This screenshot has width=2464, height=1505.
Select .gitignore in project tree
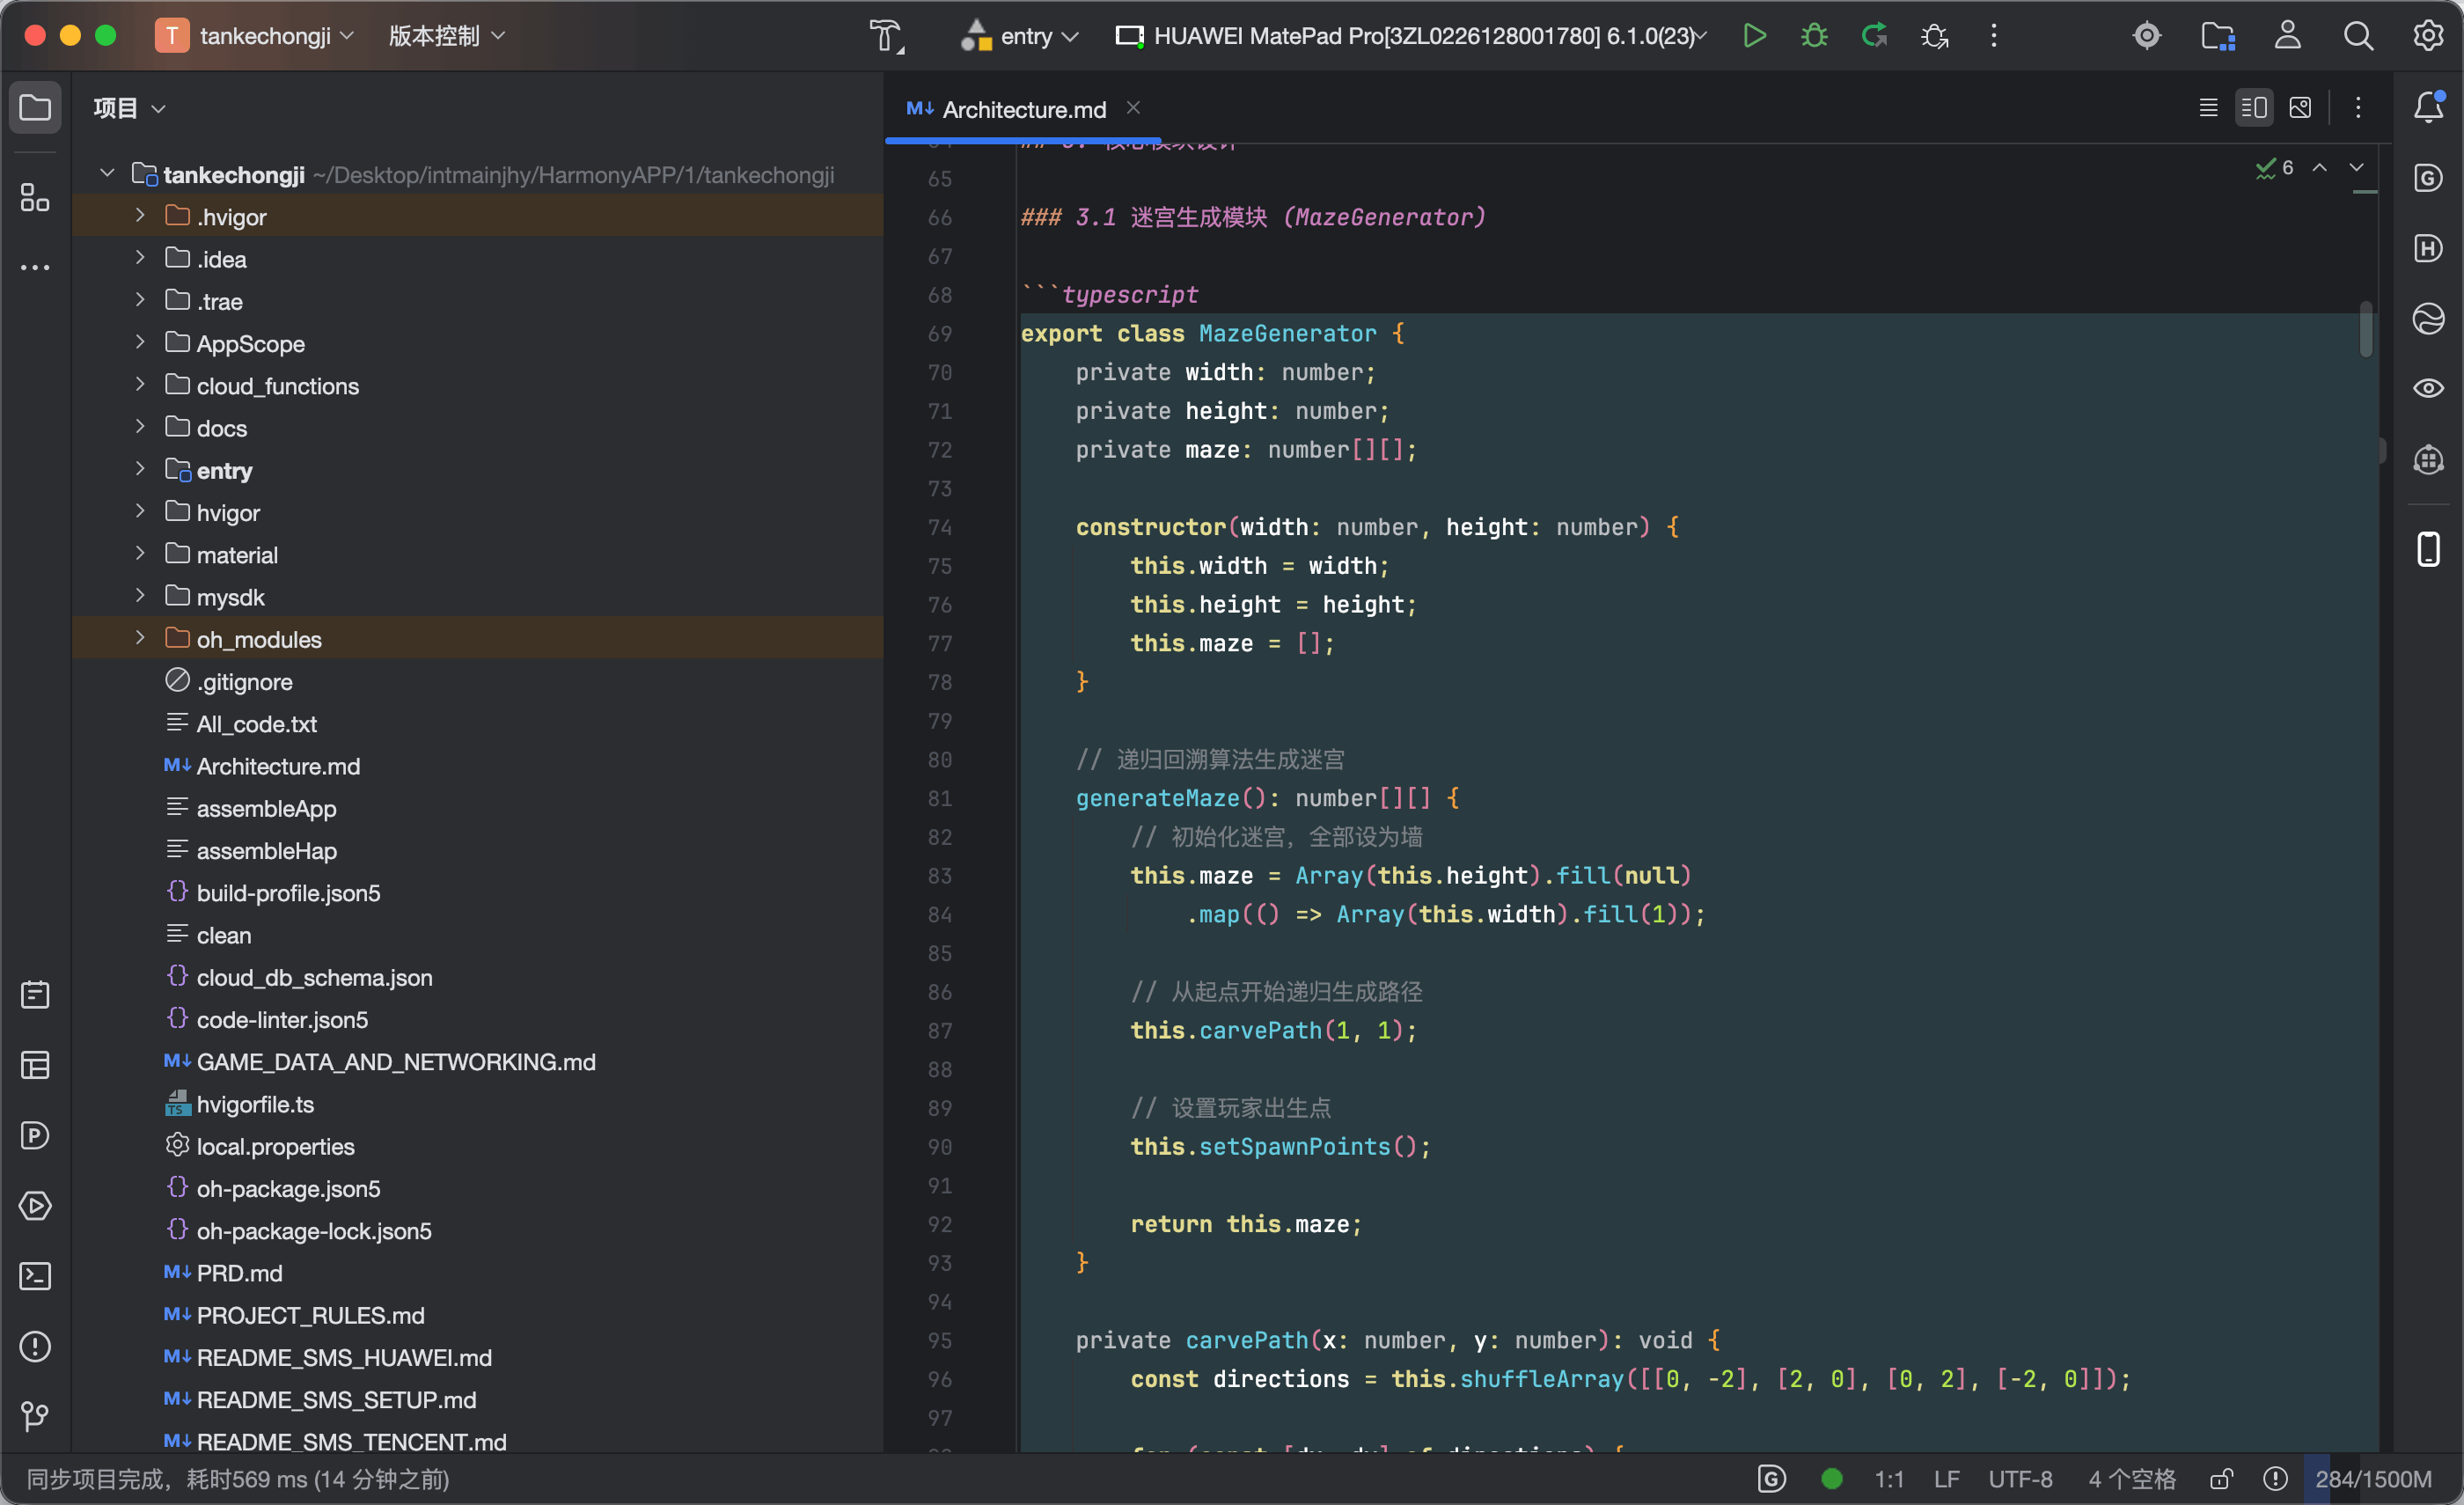[244, 681]
